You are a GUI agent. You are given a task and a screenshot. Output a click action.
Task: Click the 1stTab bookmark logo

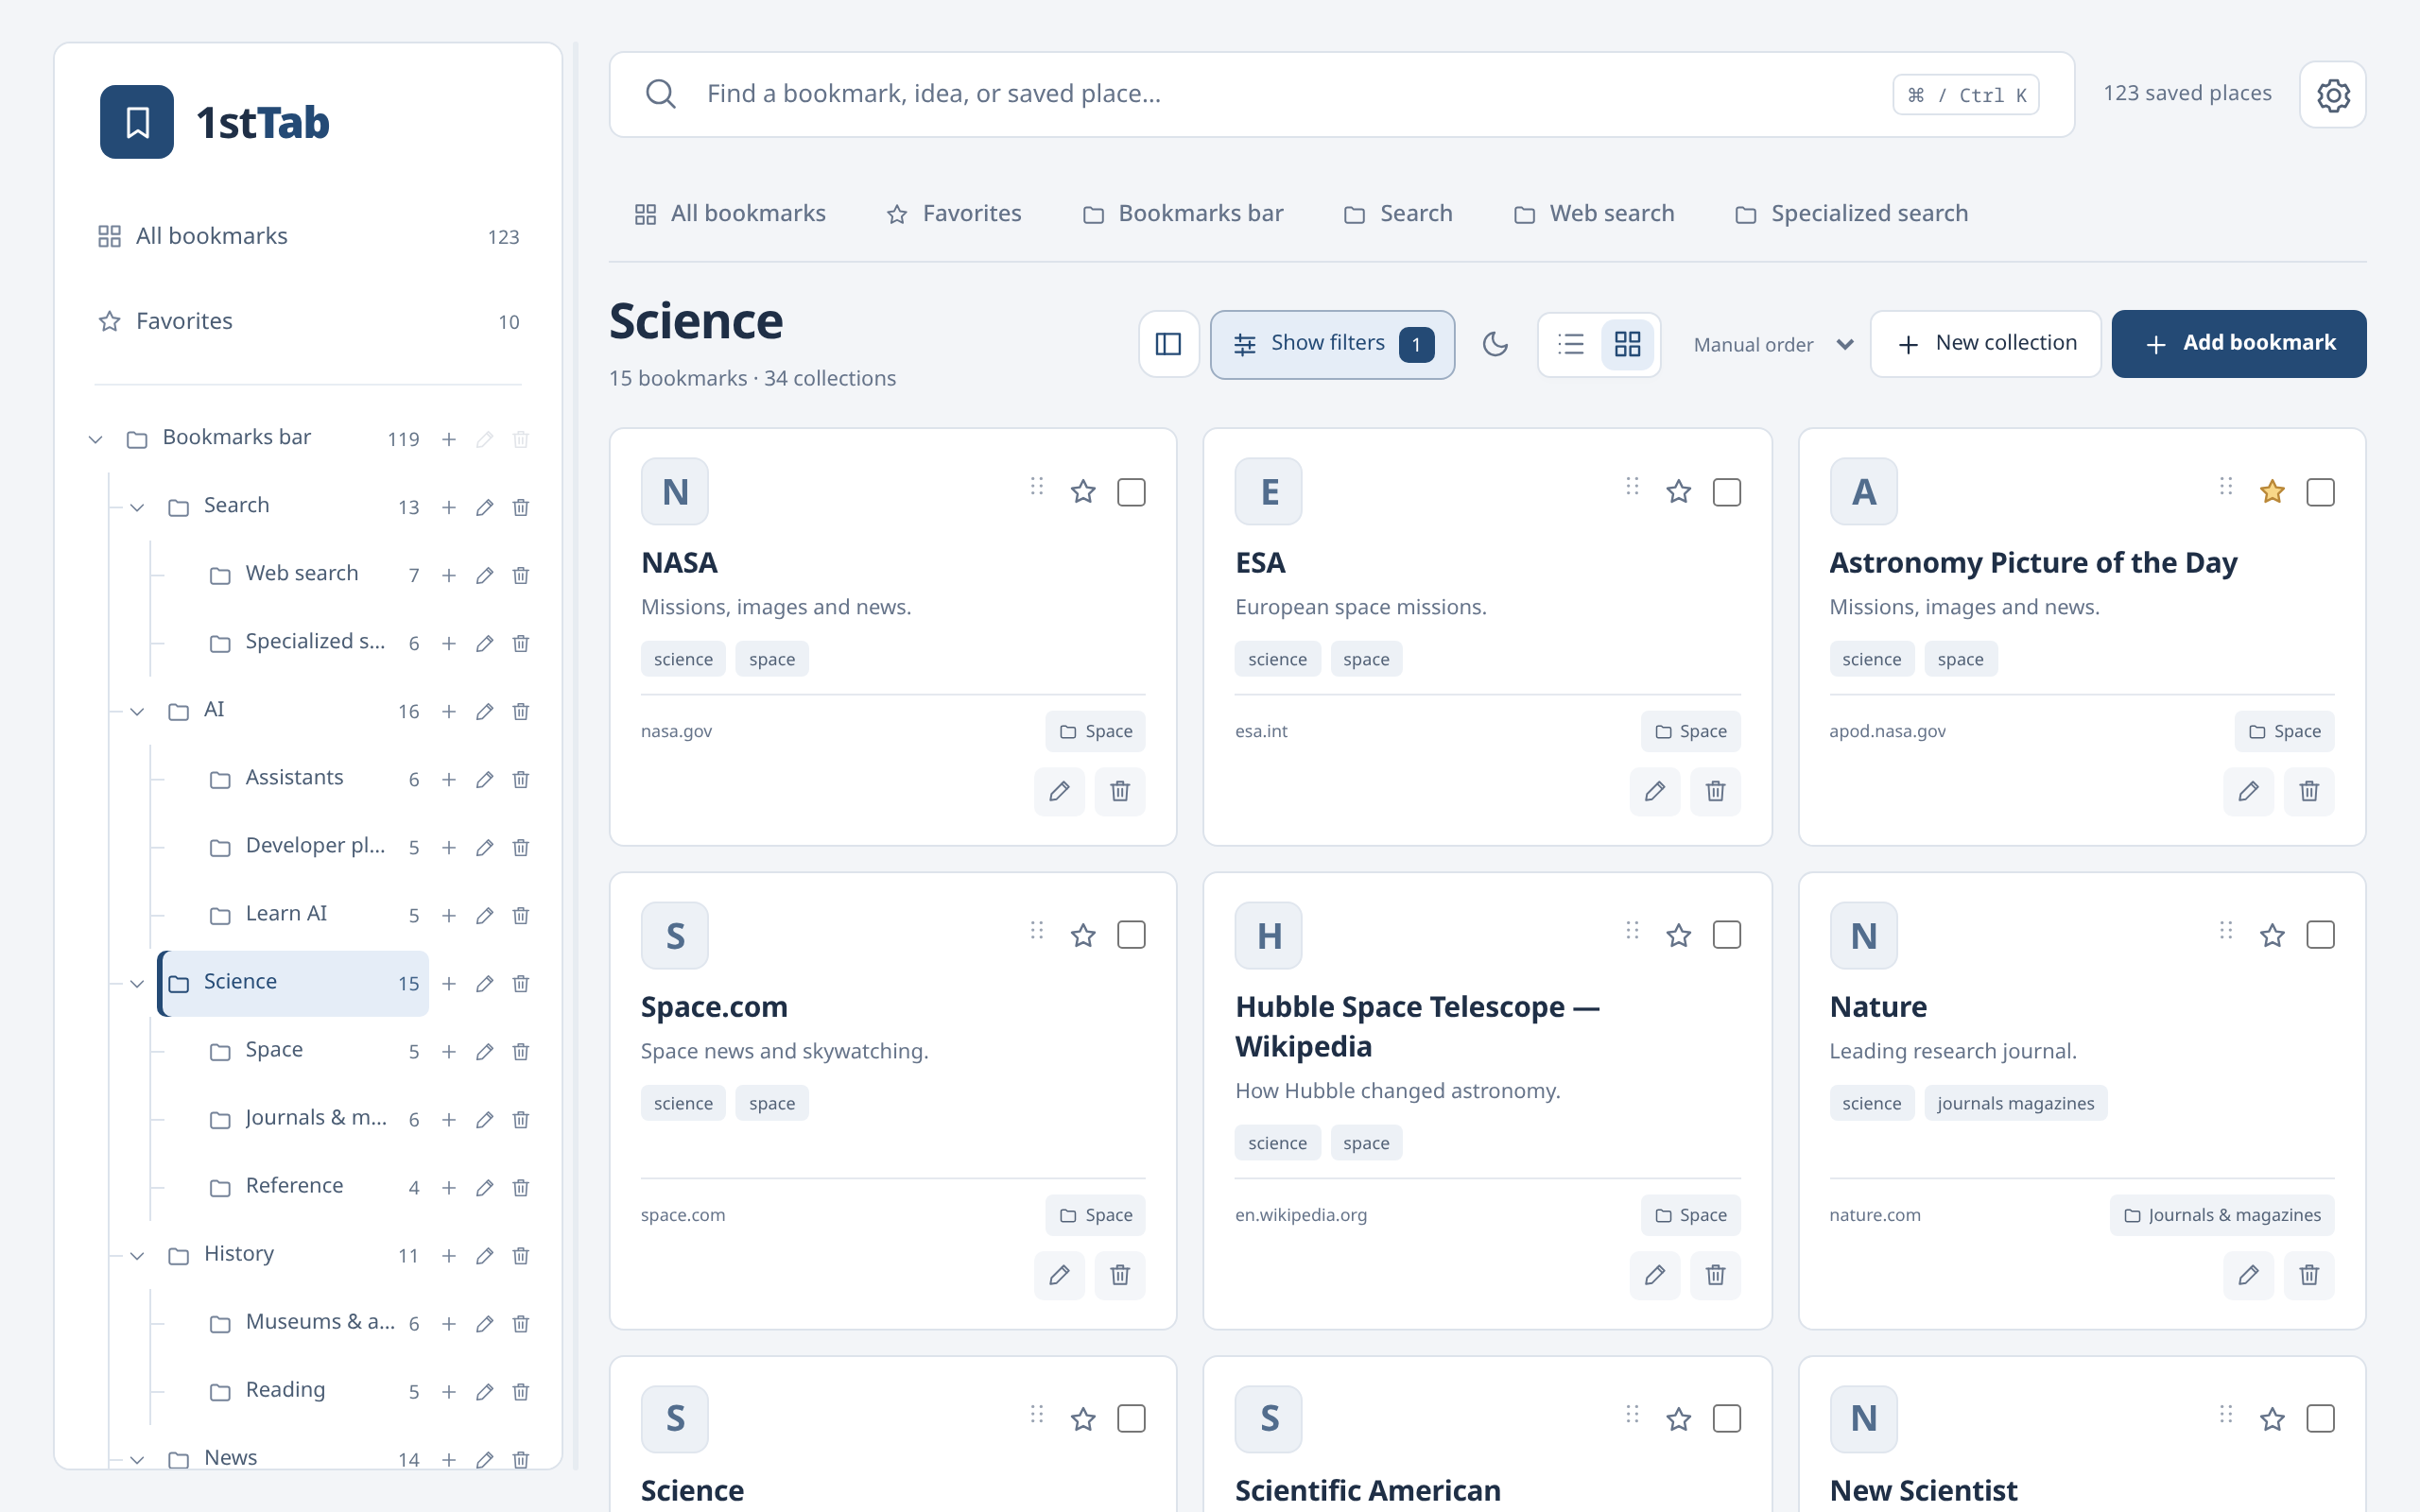click(137, 122)
